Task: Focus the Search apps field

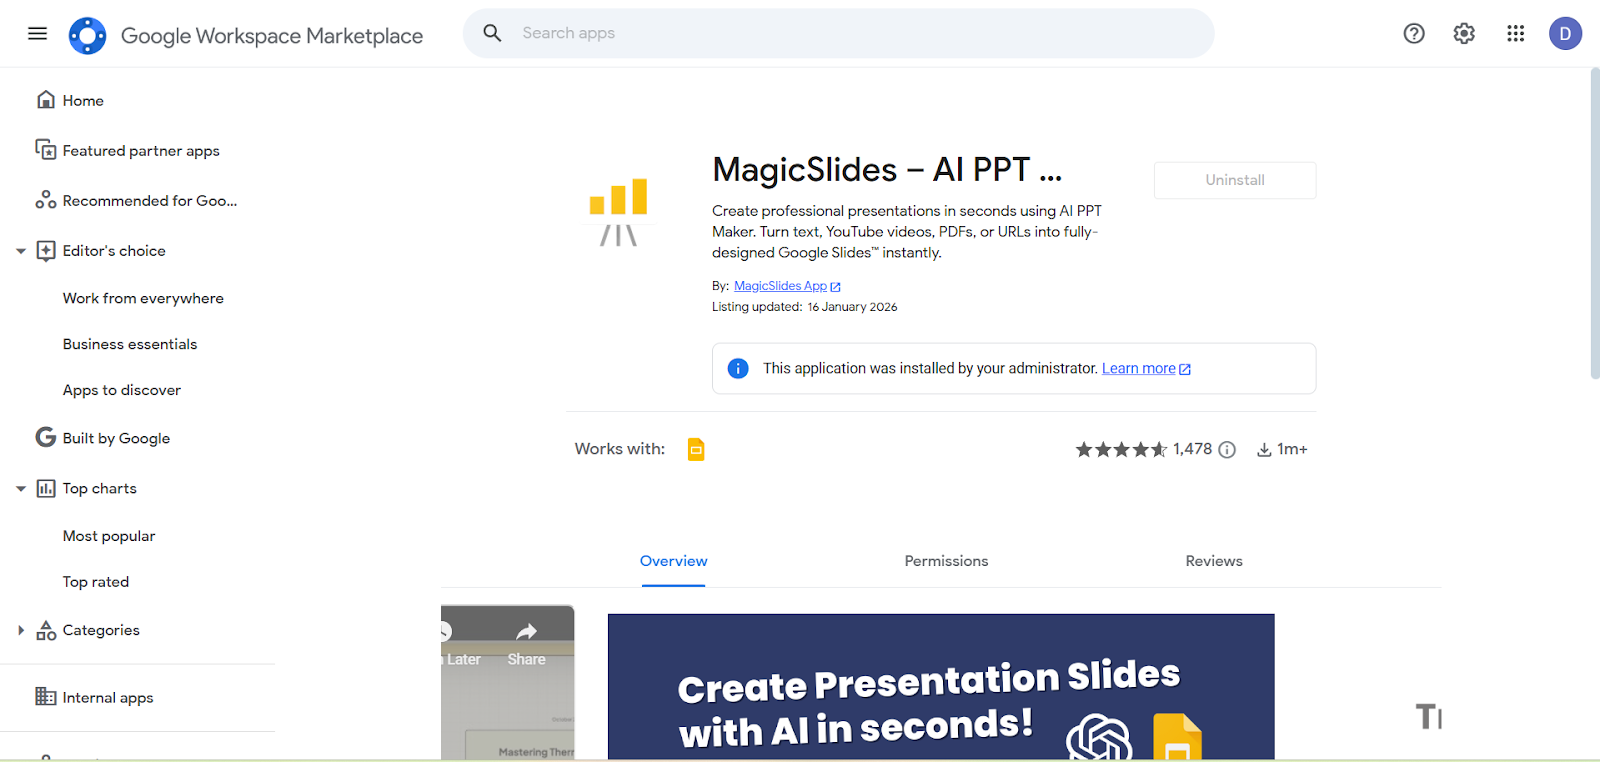Action: tap(838, 33)
